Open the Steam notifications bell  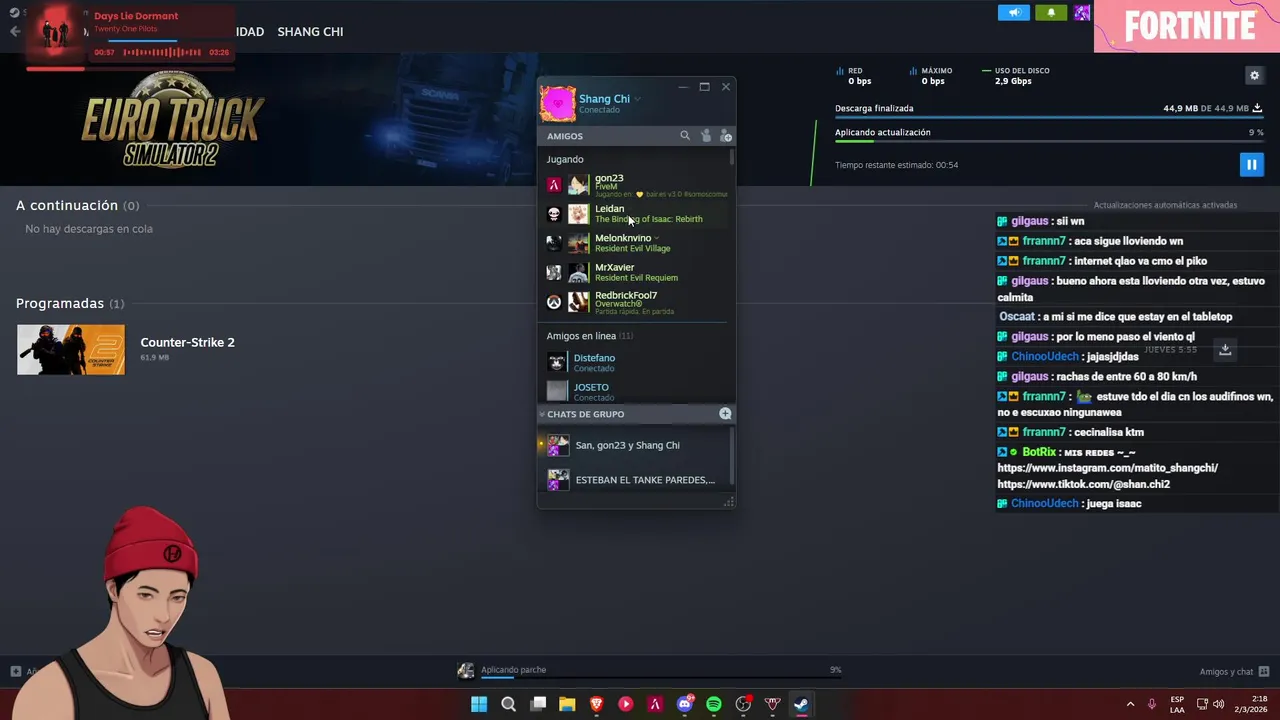pos(1051,13)
